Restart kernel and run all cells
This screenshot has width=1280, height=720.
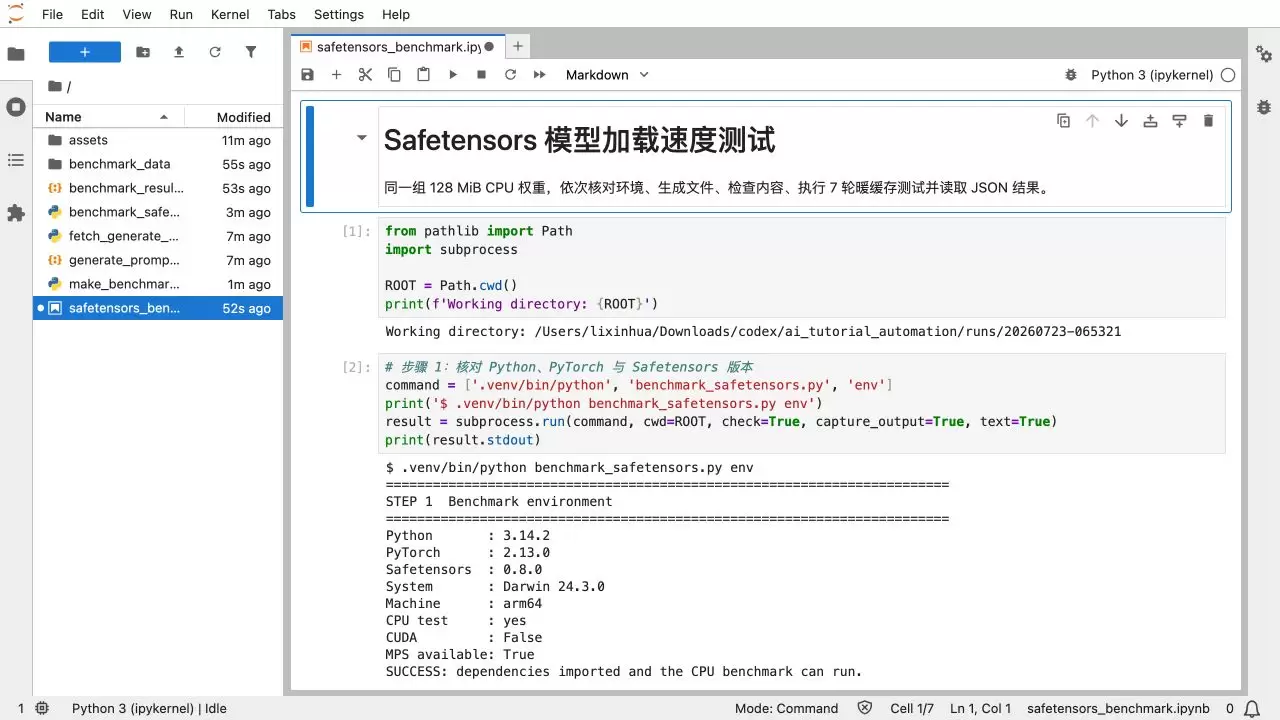pyautogui.click(x=540, y=75)
